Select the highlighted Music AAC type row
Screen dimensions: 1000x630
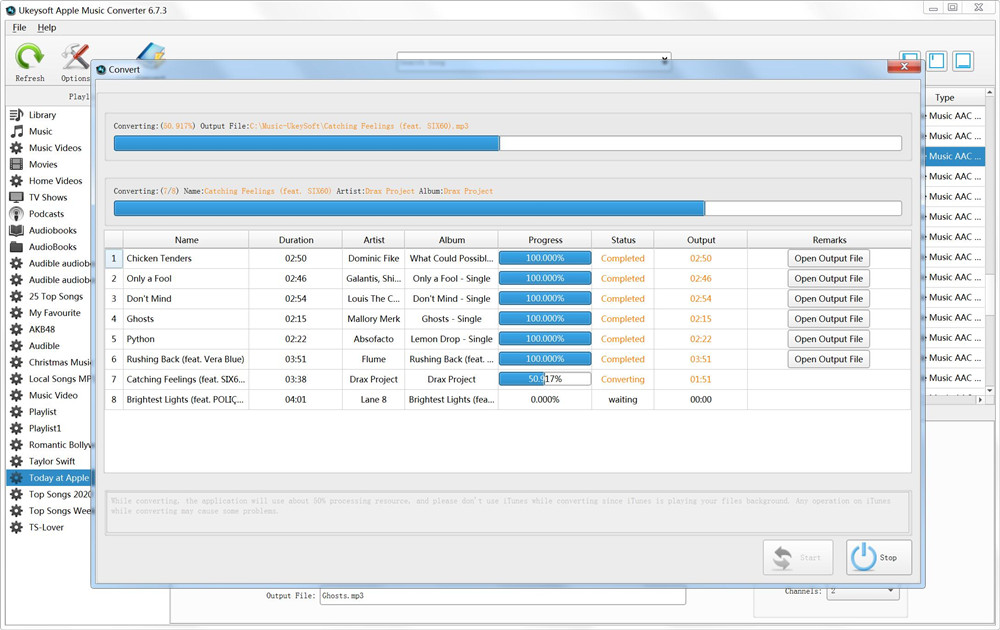point(954,156)
